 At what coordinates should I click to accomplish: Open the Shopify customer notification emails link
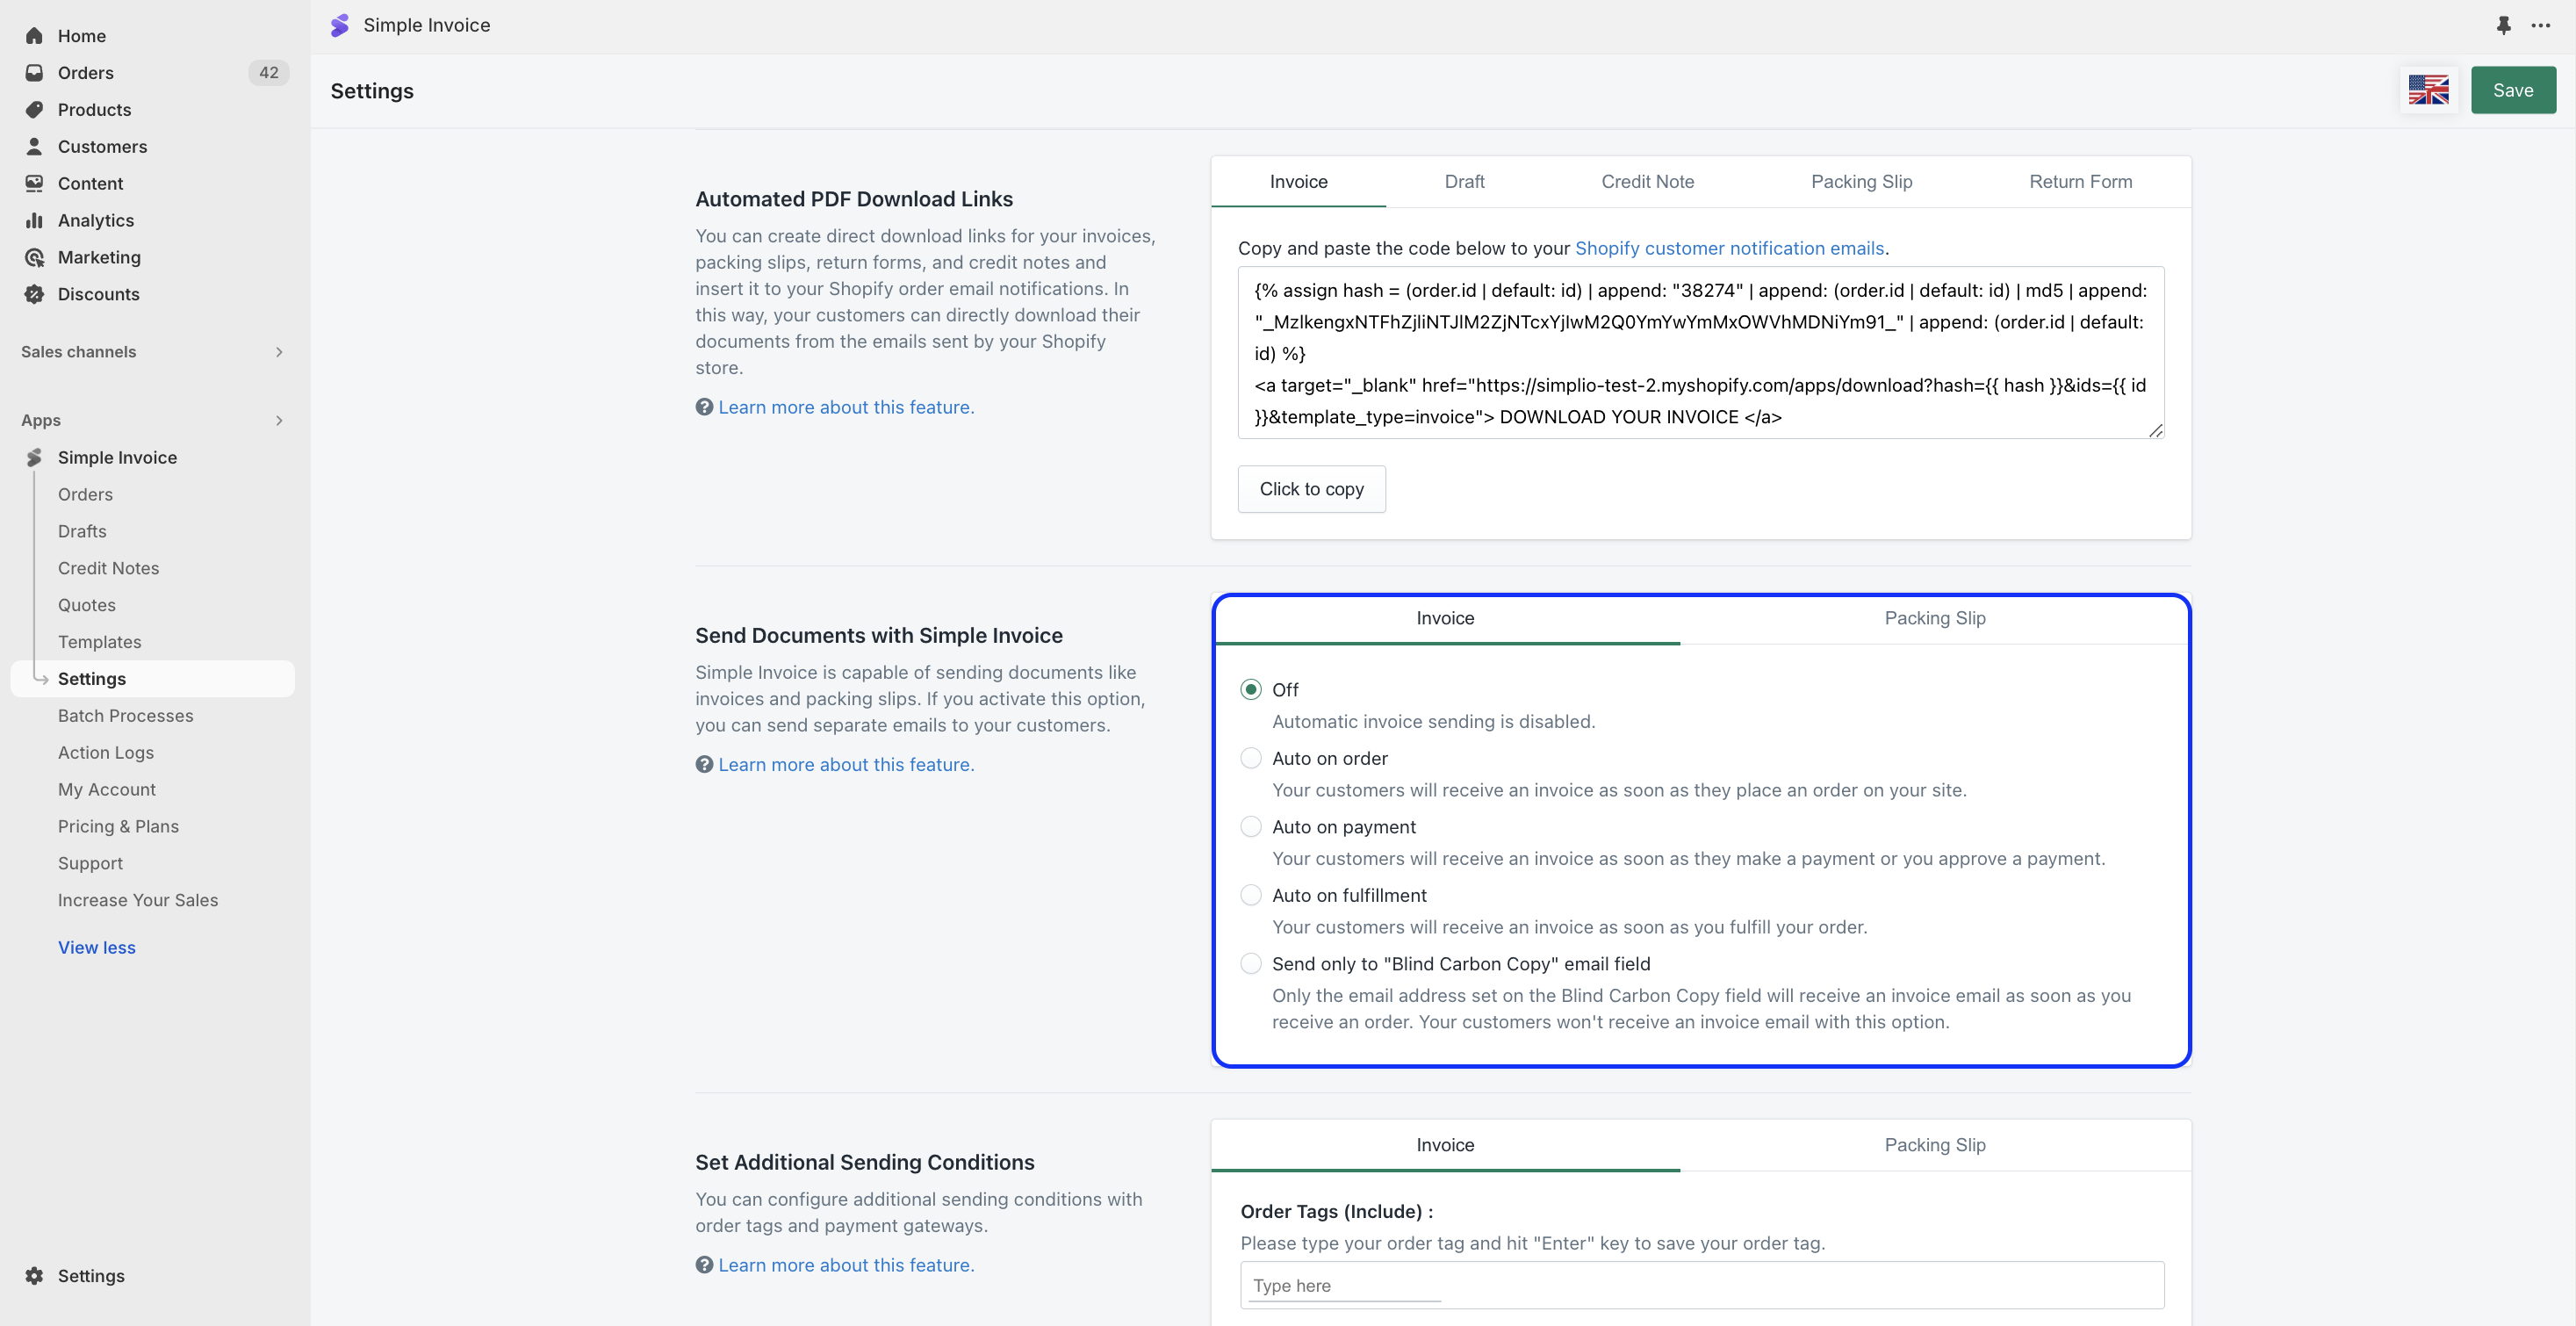(1729, 248)
